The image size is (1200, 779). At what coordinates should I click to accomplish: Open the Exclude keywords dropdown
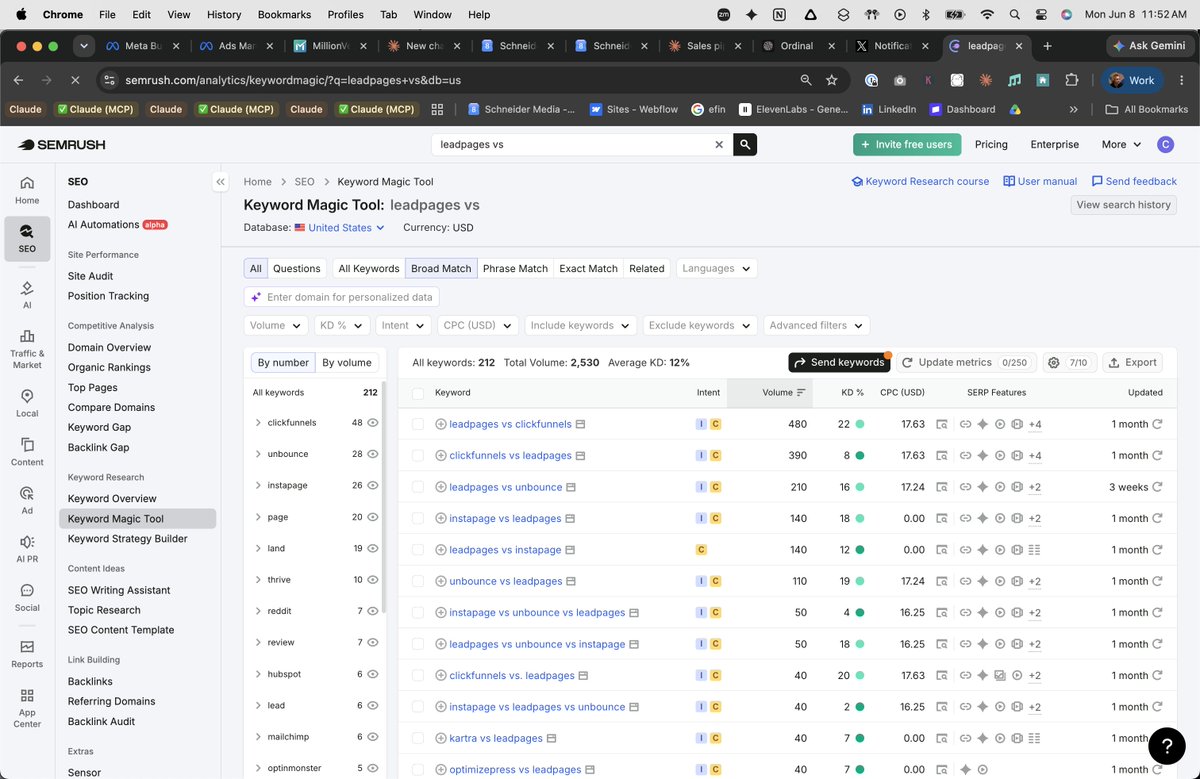[x=699, y=325]
